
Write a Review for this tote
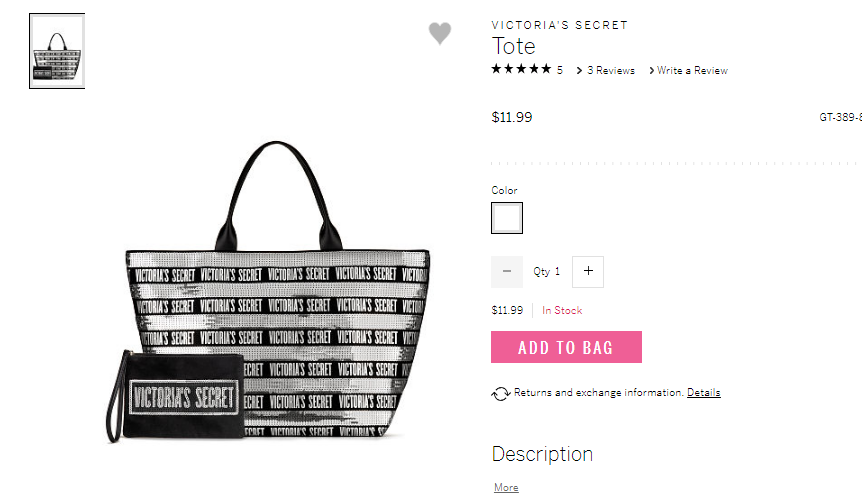point(692,70)
